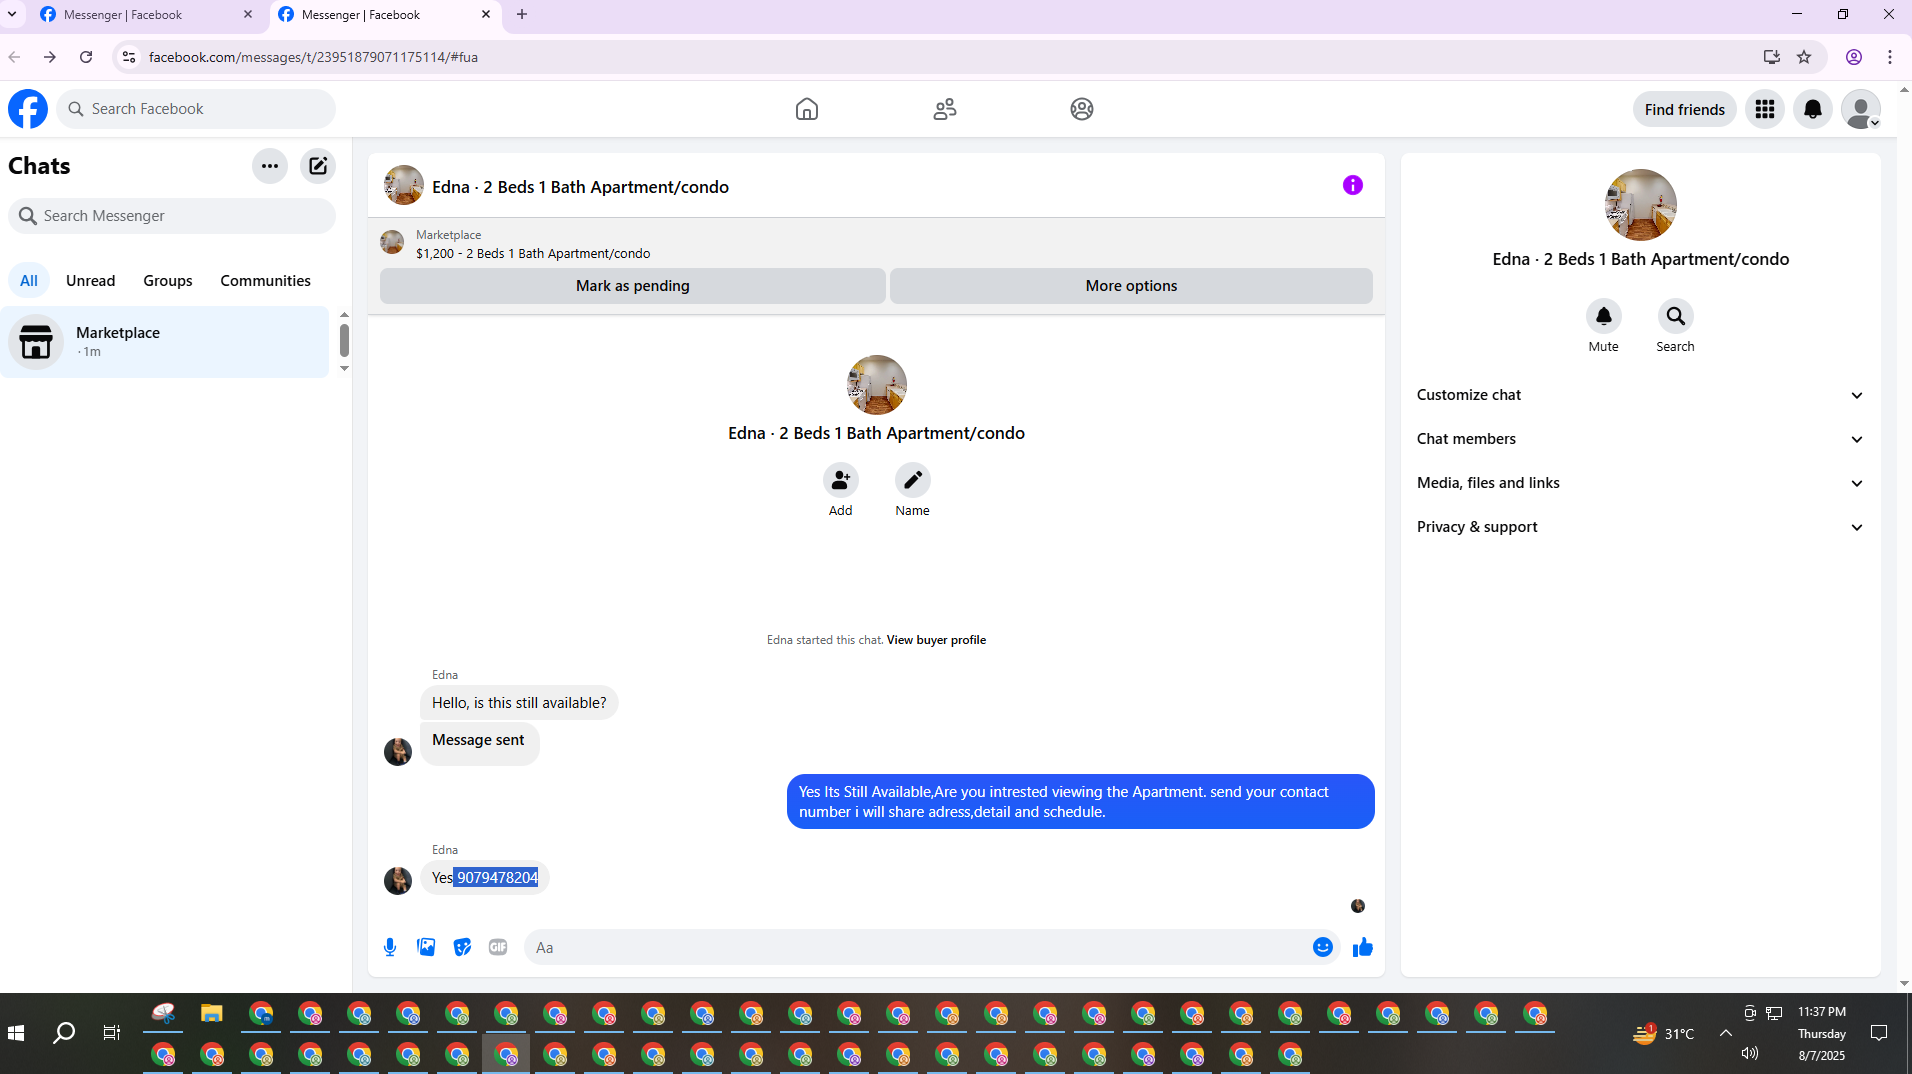
Task: Open Chats options three-dot menu
Action: (270, 166)
